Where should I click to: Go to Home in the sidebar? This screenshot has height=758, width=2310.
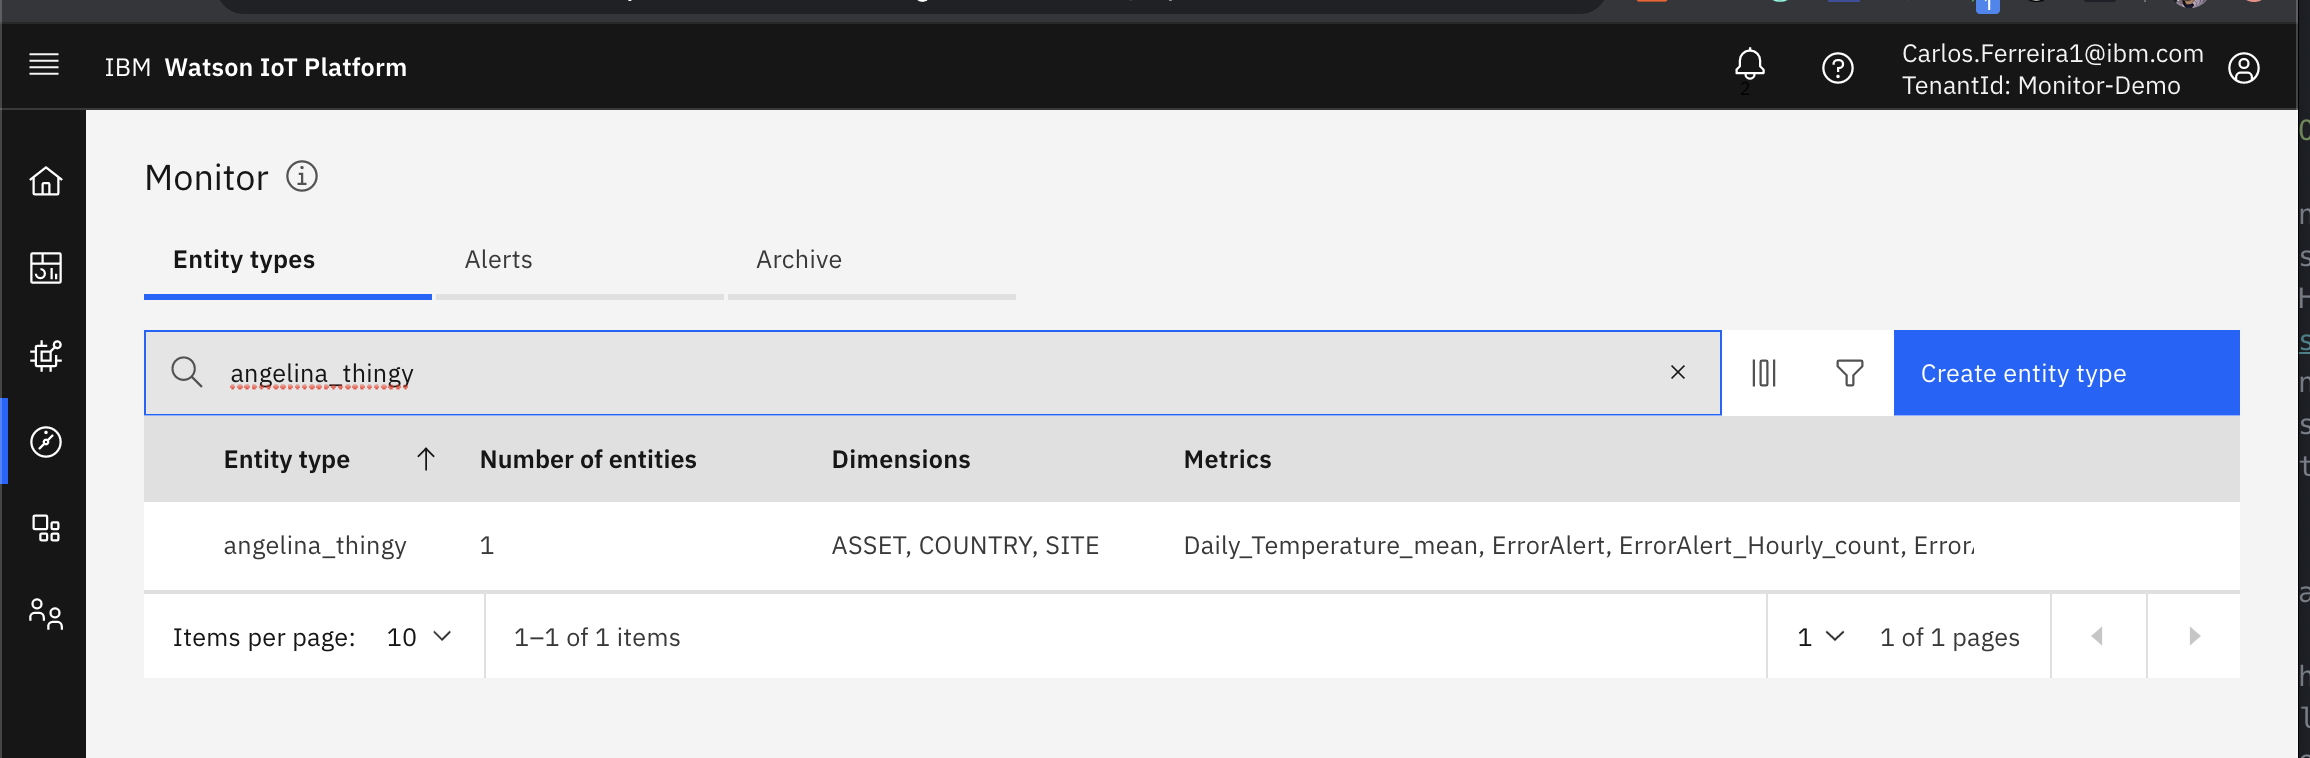pyautogui.click(x=46, y=181)
